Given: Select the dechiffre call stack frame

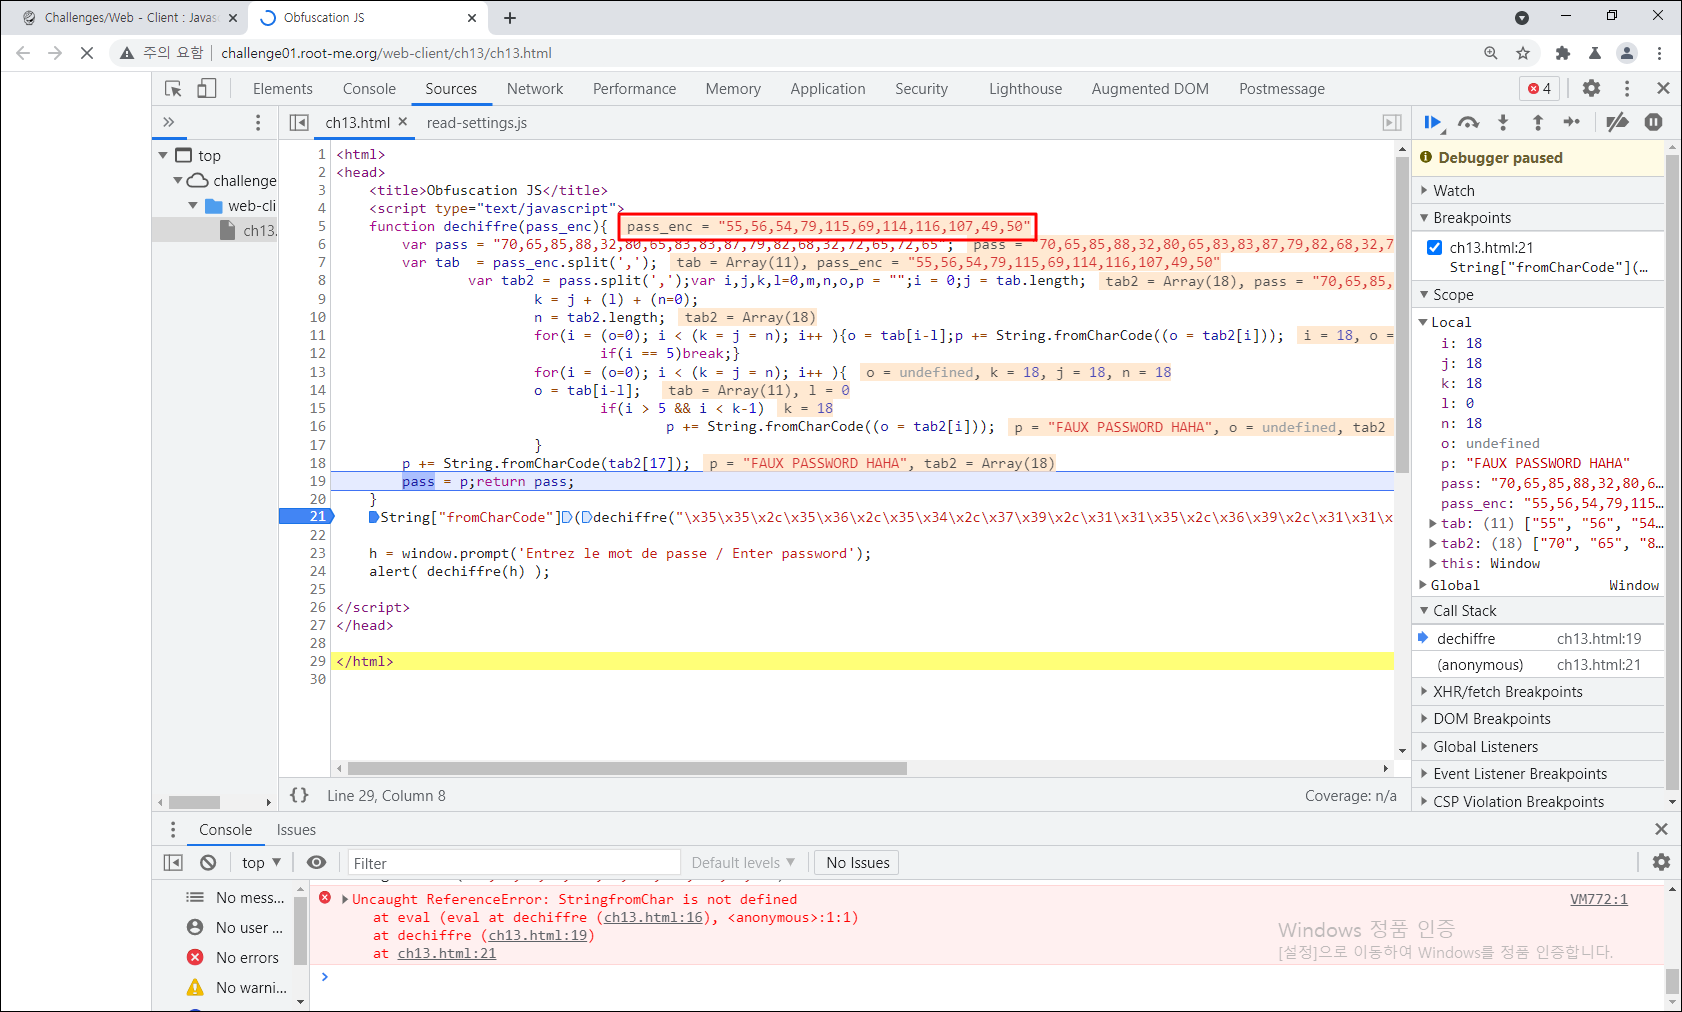Looking at the screenshot, I should (x=1538, y=638).
